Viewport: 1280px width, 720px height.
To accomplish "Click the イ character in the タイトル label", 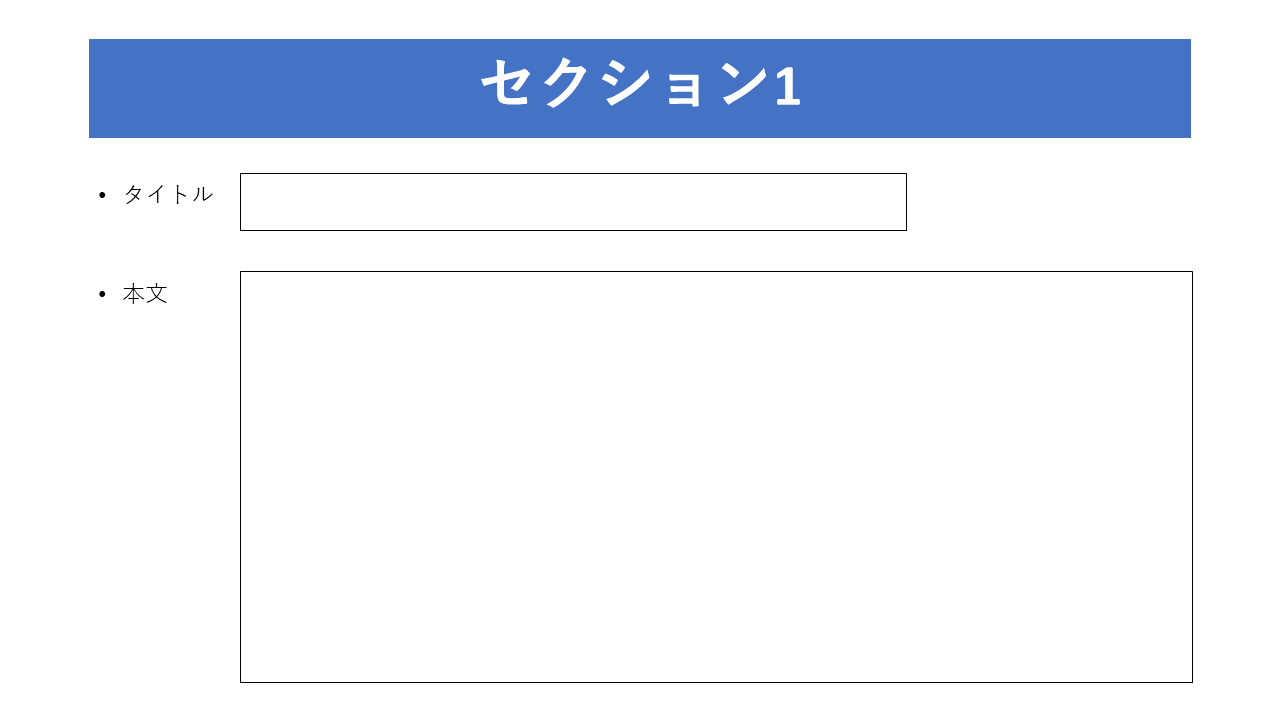I will pyautogui.click(x=157, y=194).
